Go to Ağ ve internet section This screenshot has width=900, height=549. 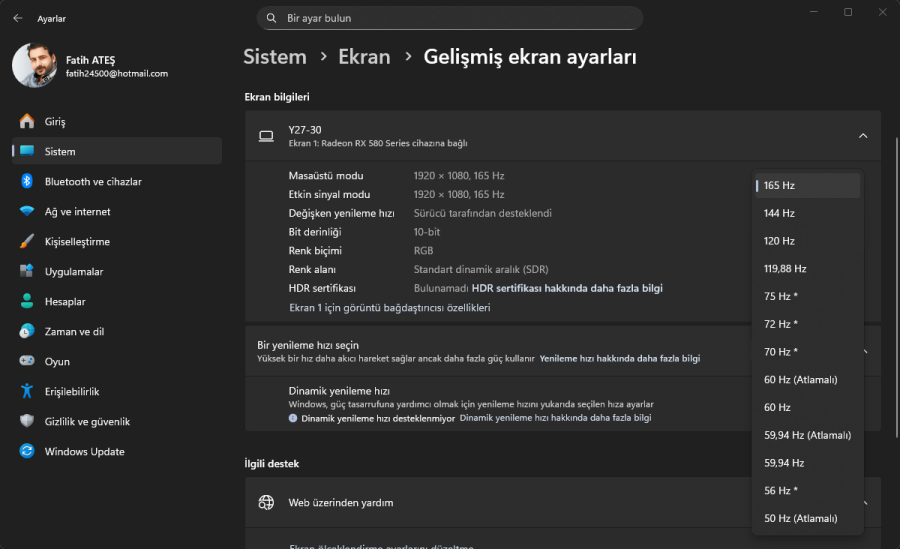[x=77, y=212]
